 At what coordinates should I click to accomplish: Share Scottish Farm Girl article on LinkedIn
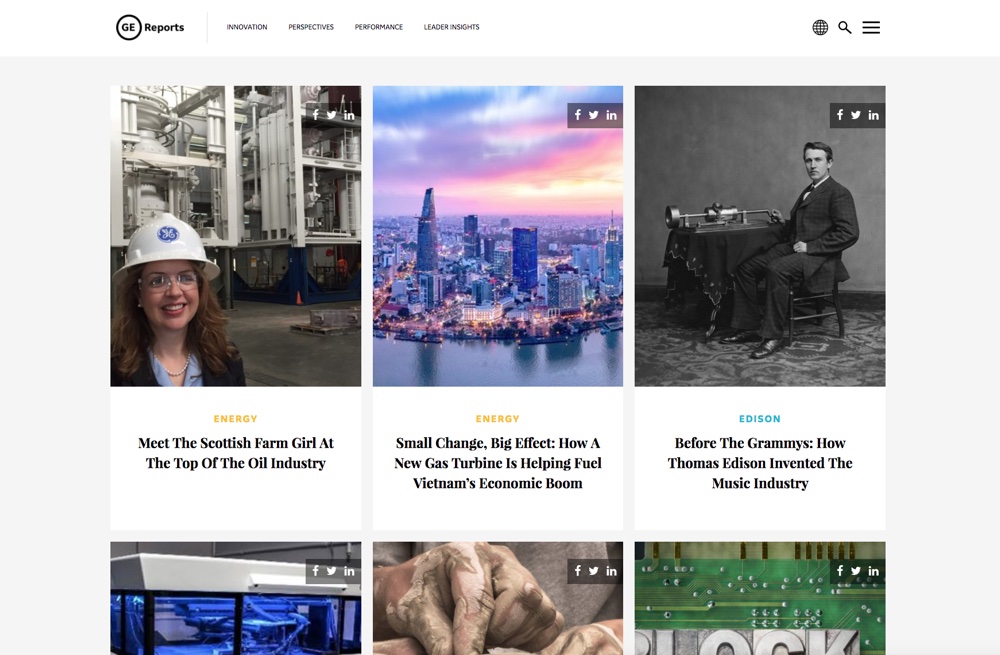[349, 115]
